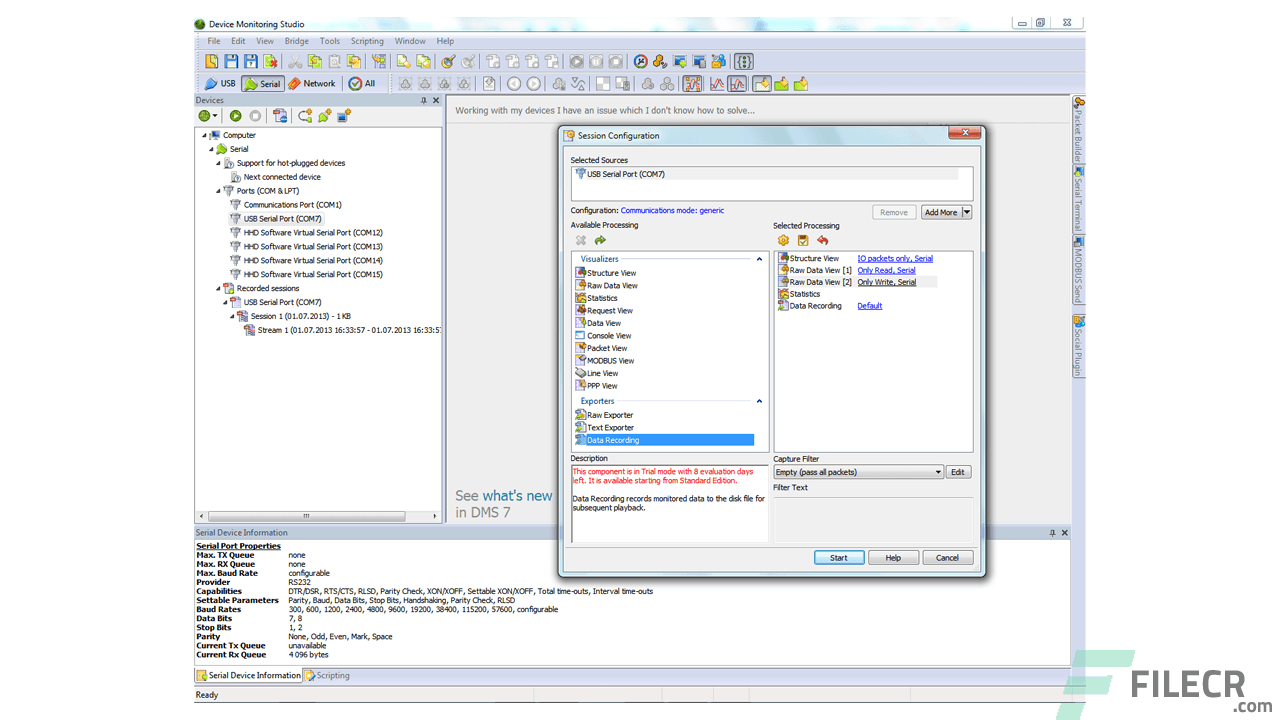The image size is (1280, 720).
Task: Click the New document toolbar icon
Action: coord(212,61)
